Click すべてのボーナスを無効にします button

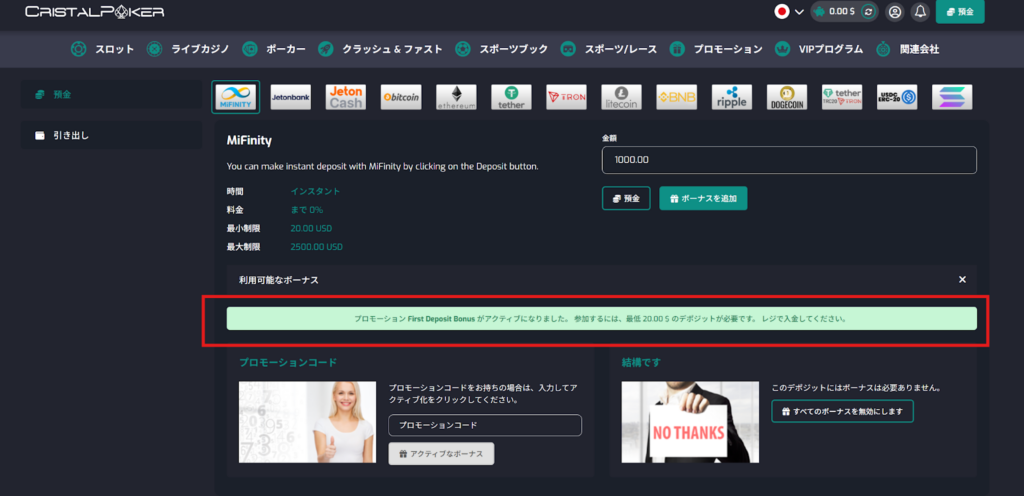[842, 411]
